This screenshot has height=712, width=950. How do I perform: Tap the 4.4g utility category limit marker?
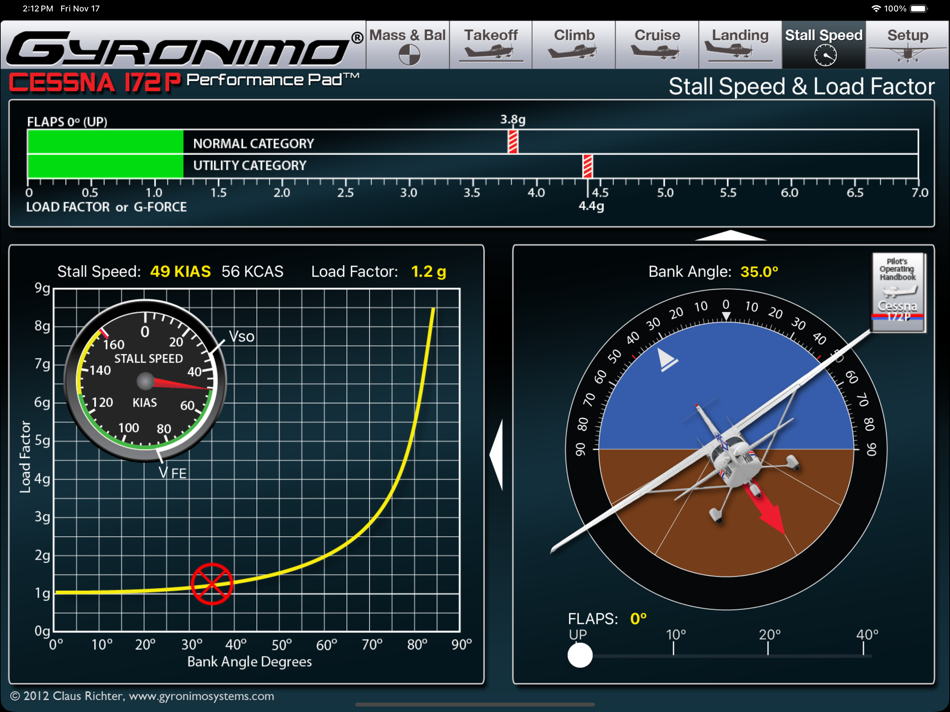tap(587, 165)
